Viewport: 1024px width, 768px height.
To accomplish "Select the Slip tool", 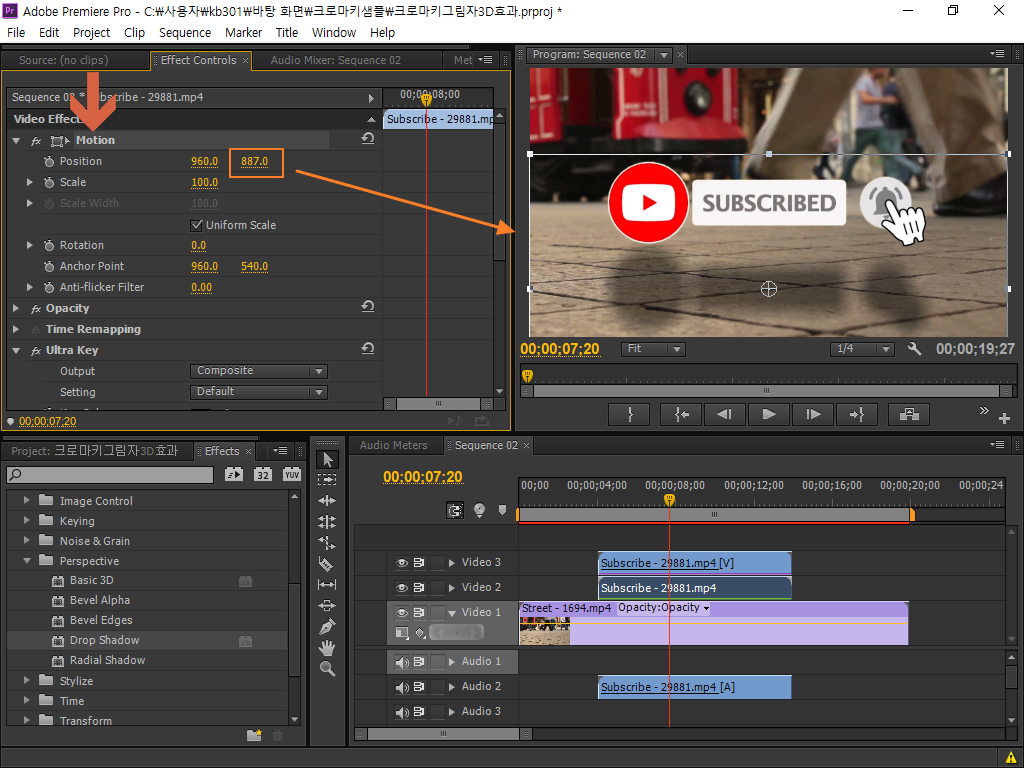I will point(327,584).
